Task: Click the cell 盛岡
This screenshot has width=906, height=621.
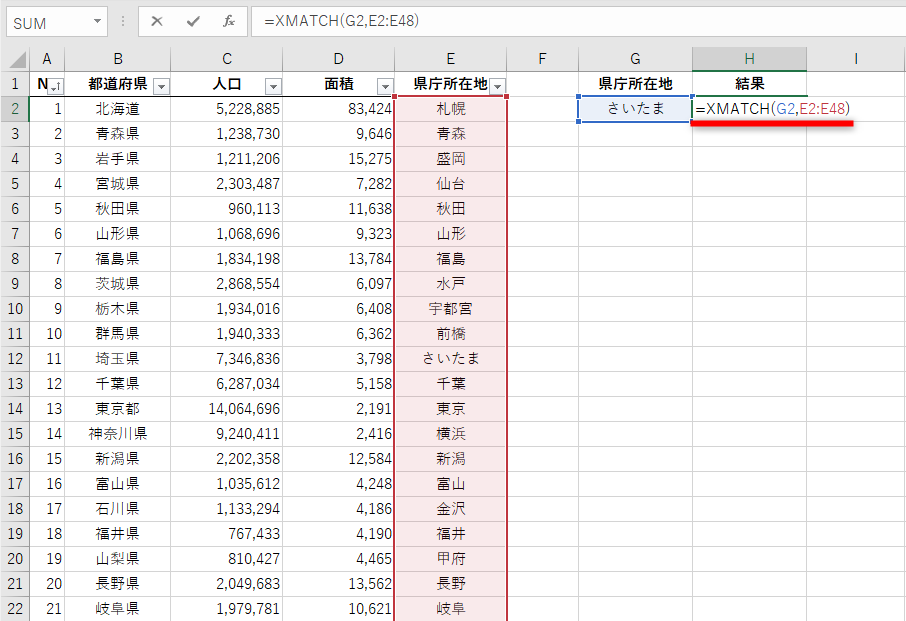Action: tap(451, 158)
